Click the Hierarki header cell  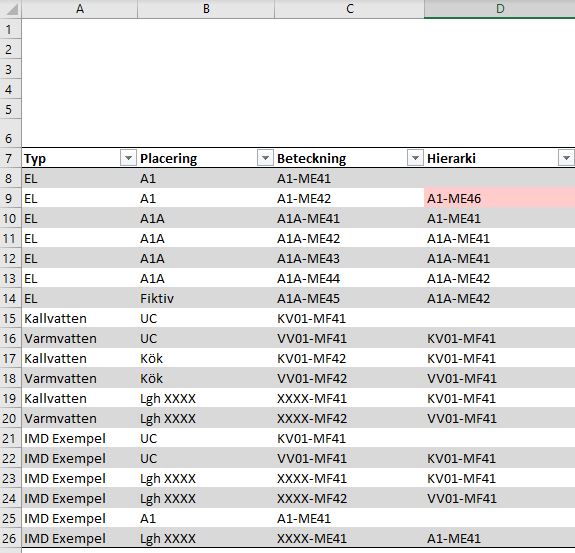coord(499,158)
